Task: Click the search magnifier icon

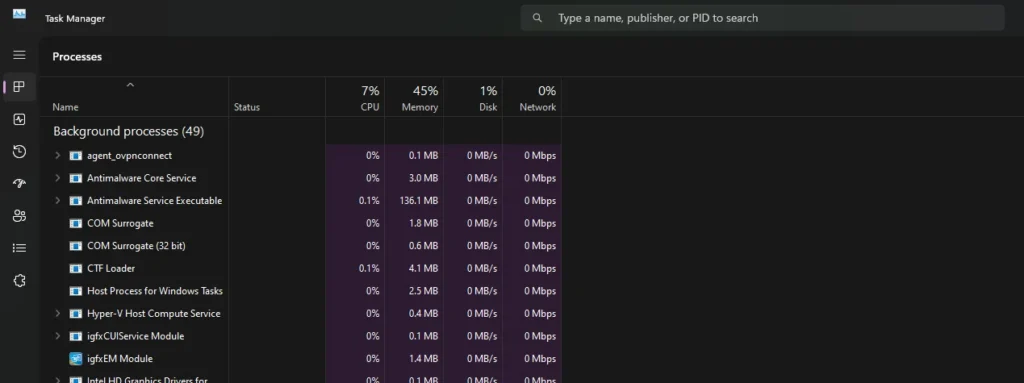Action: (537, 18)
